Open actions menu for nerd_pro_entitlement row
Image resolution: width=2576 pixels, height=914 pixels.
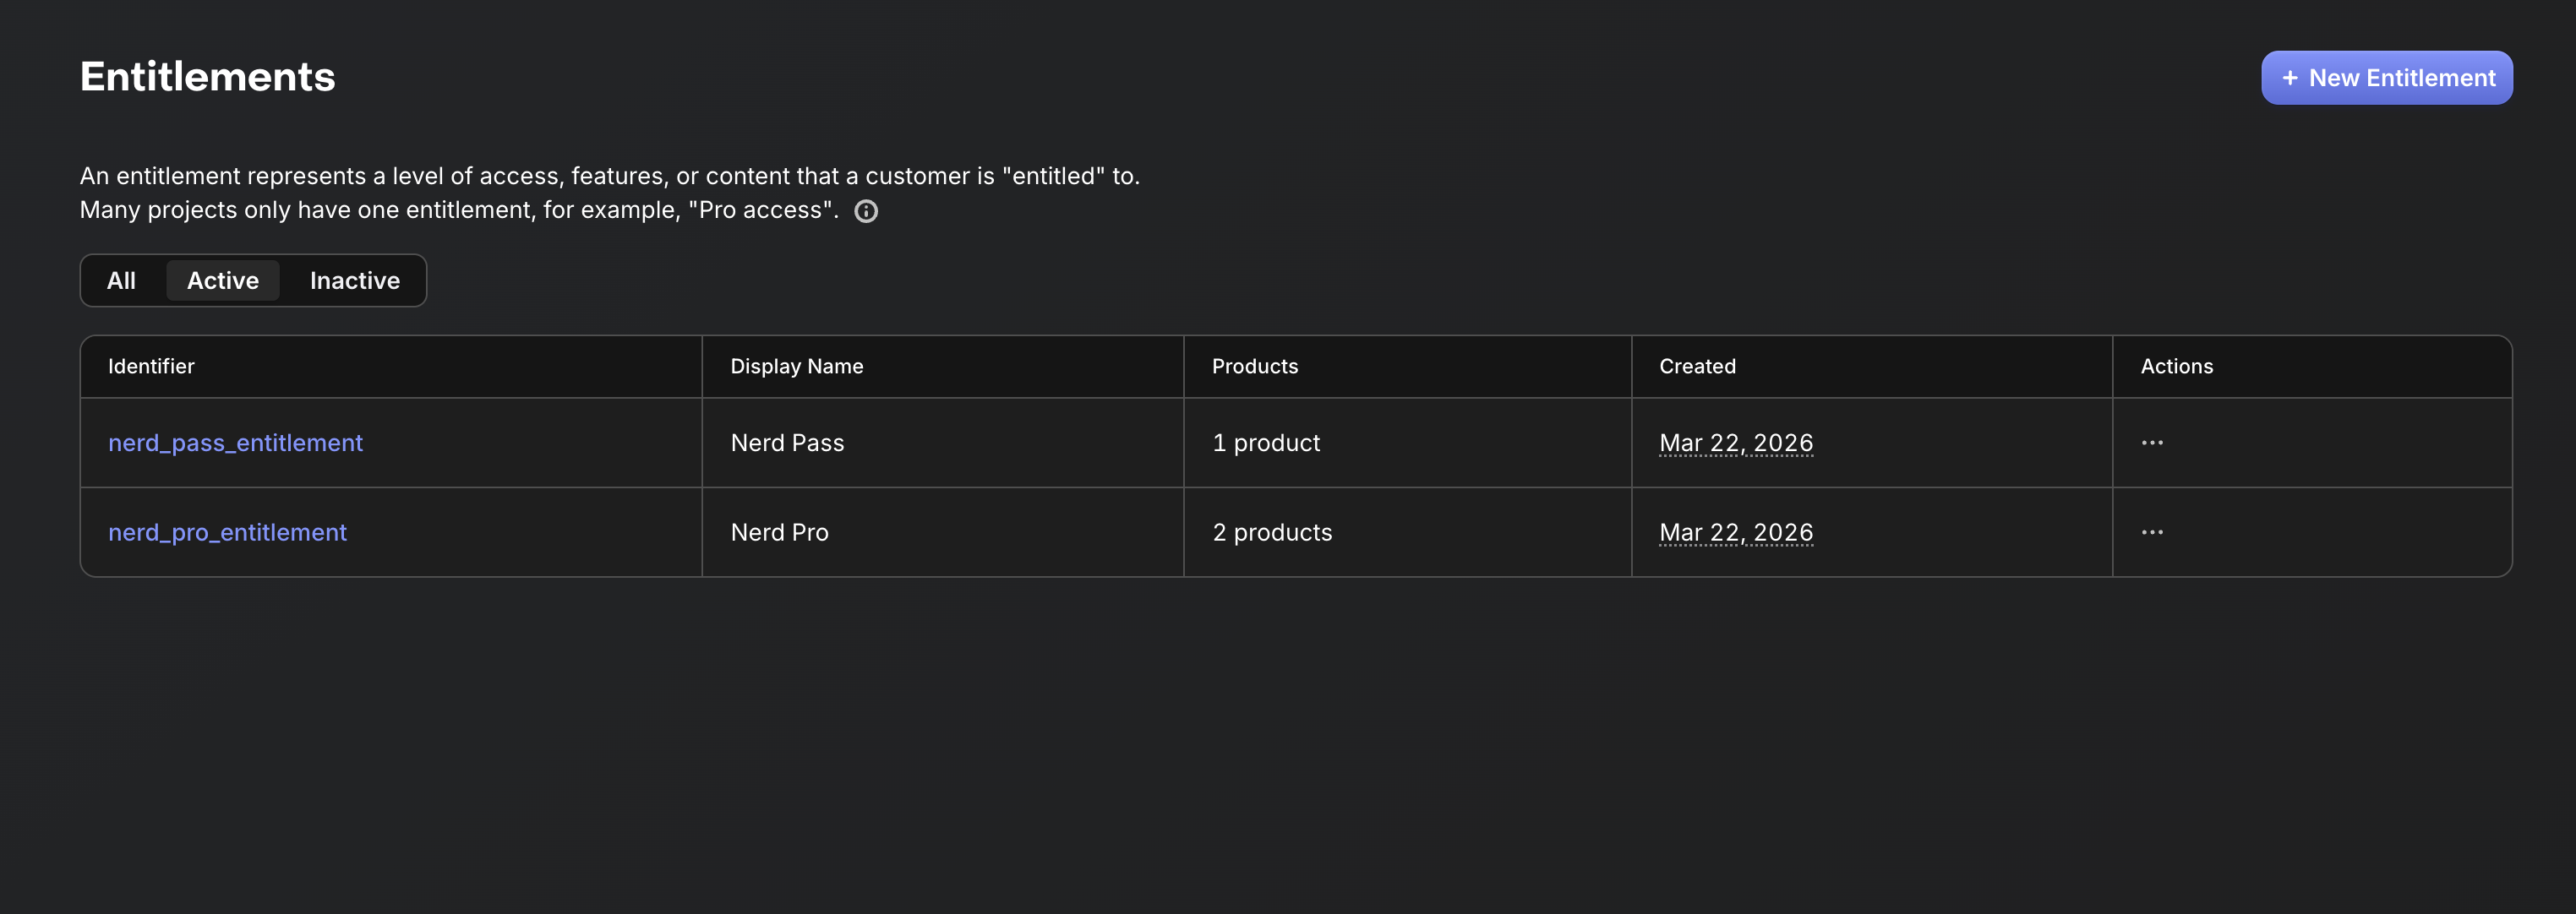click(x=2152, y=532)
